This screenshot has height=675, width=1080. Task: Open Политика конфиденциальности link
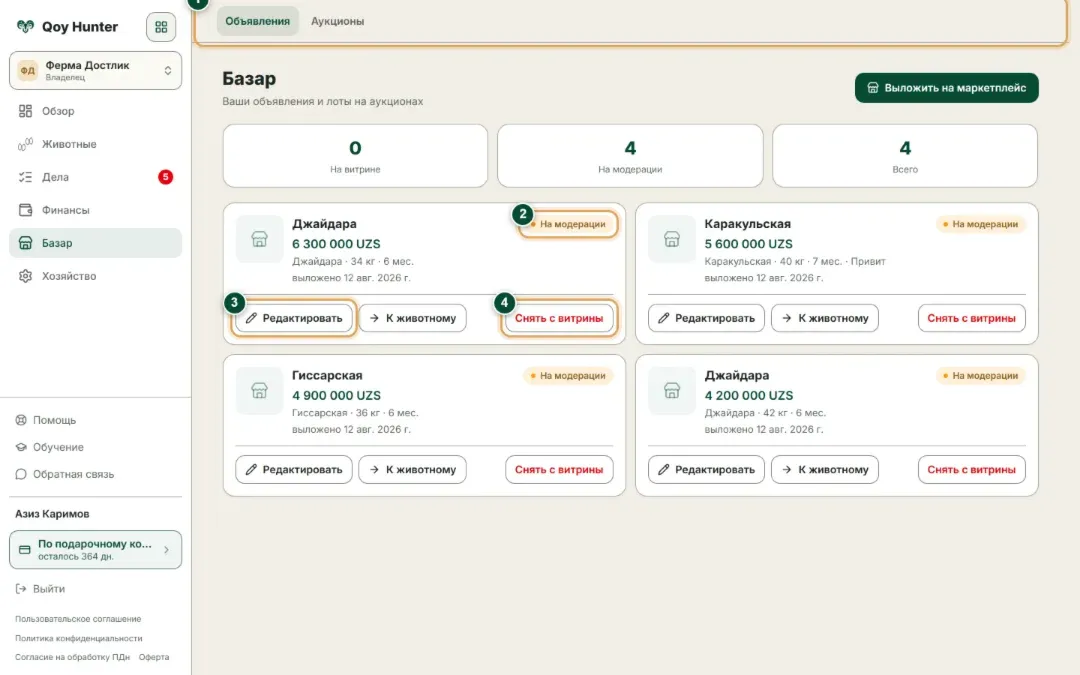pyautogui.click(x=79, y=638)
